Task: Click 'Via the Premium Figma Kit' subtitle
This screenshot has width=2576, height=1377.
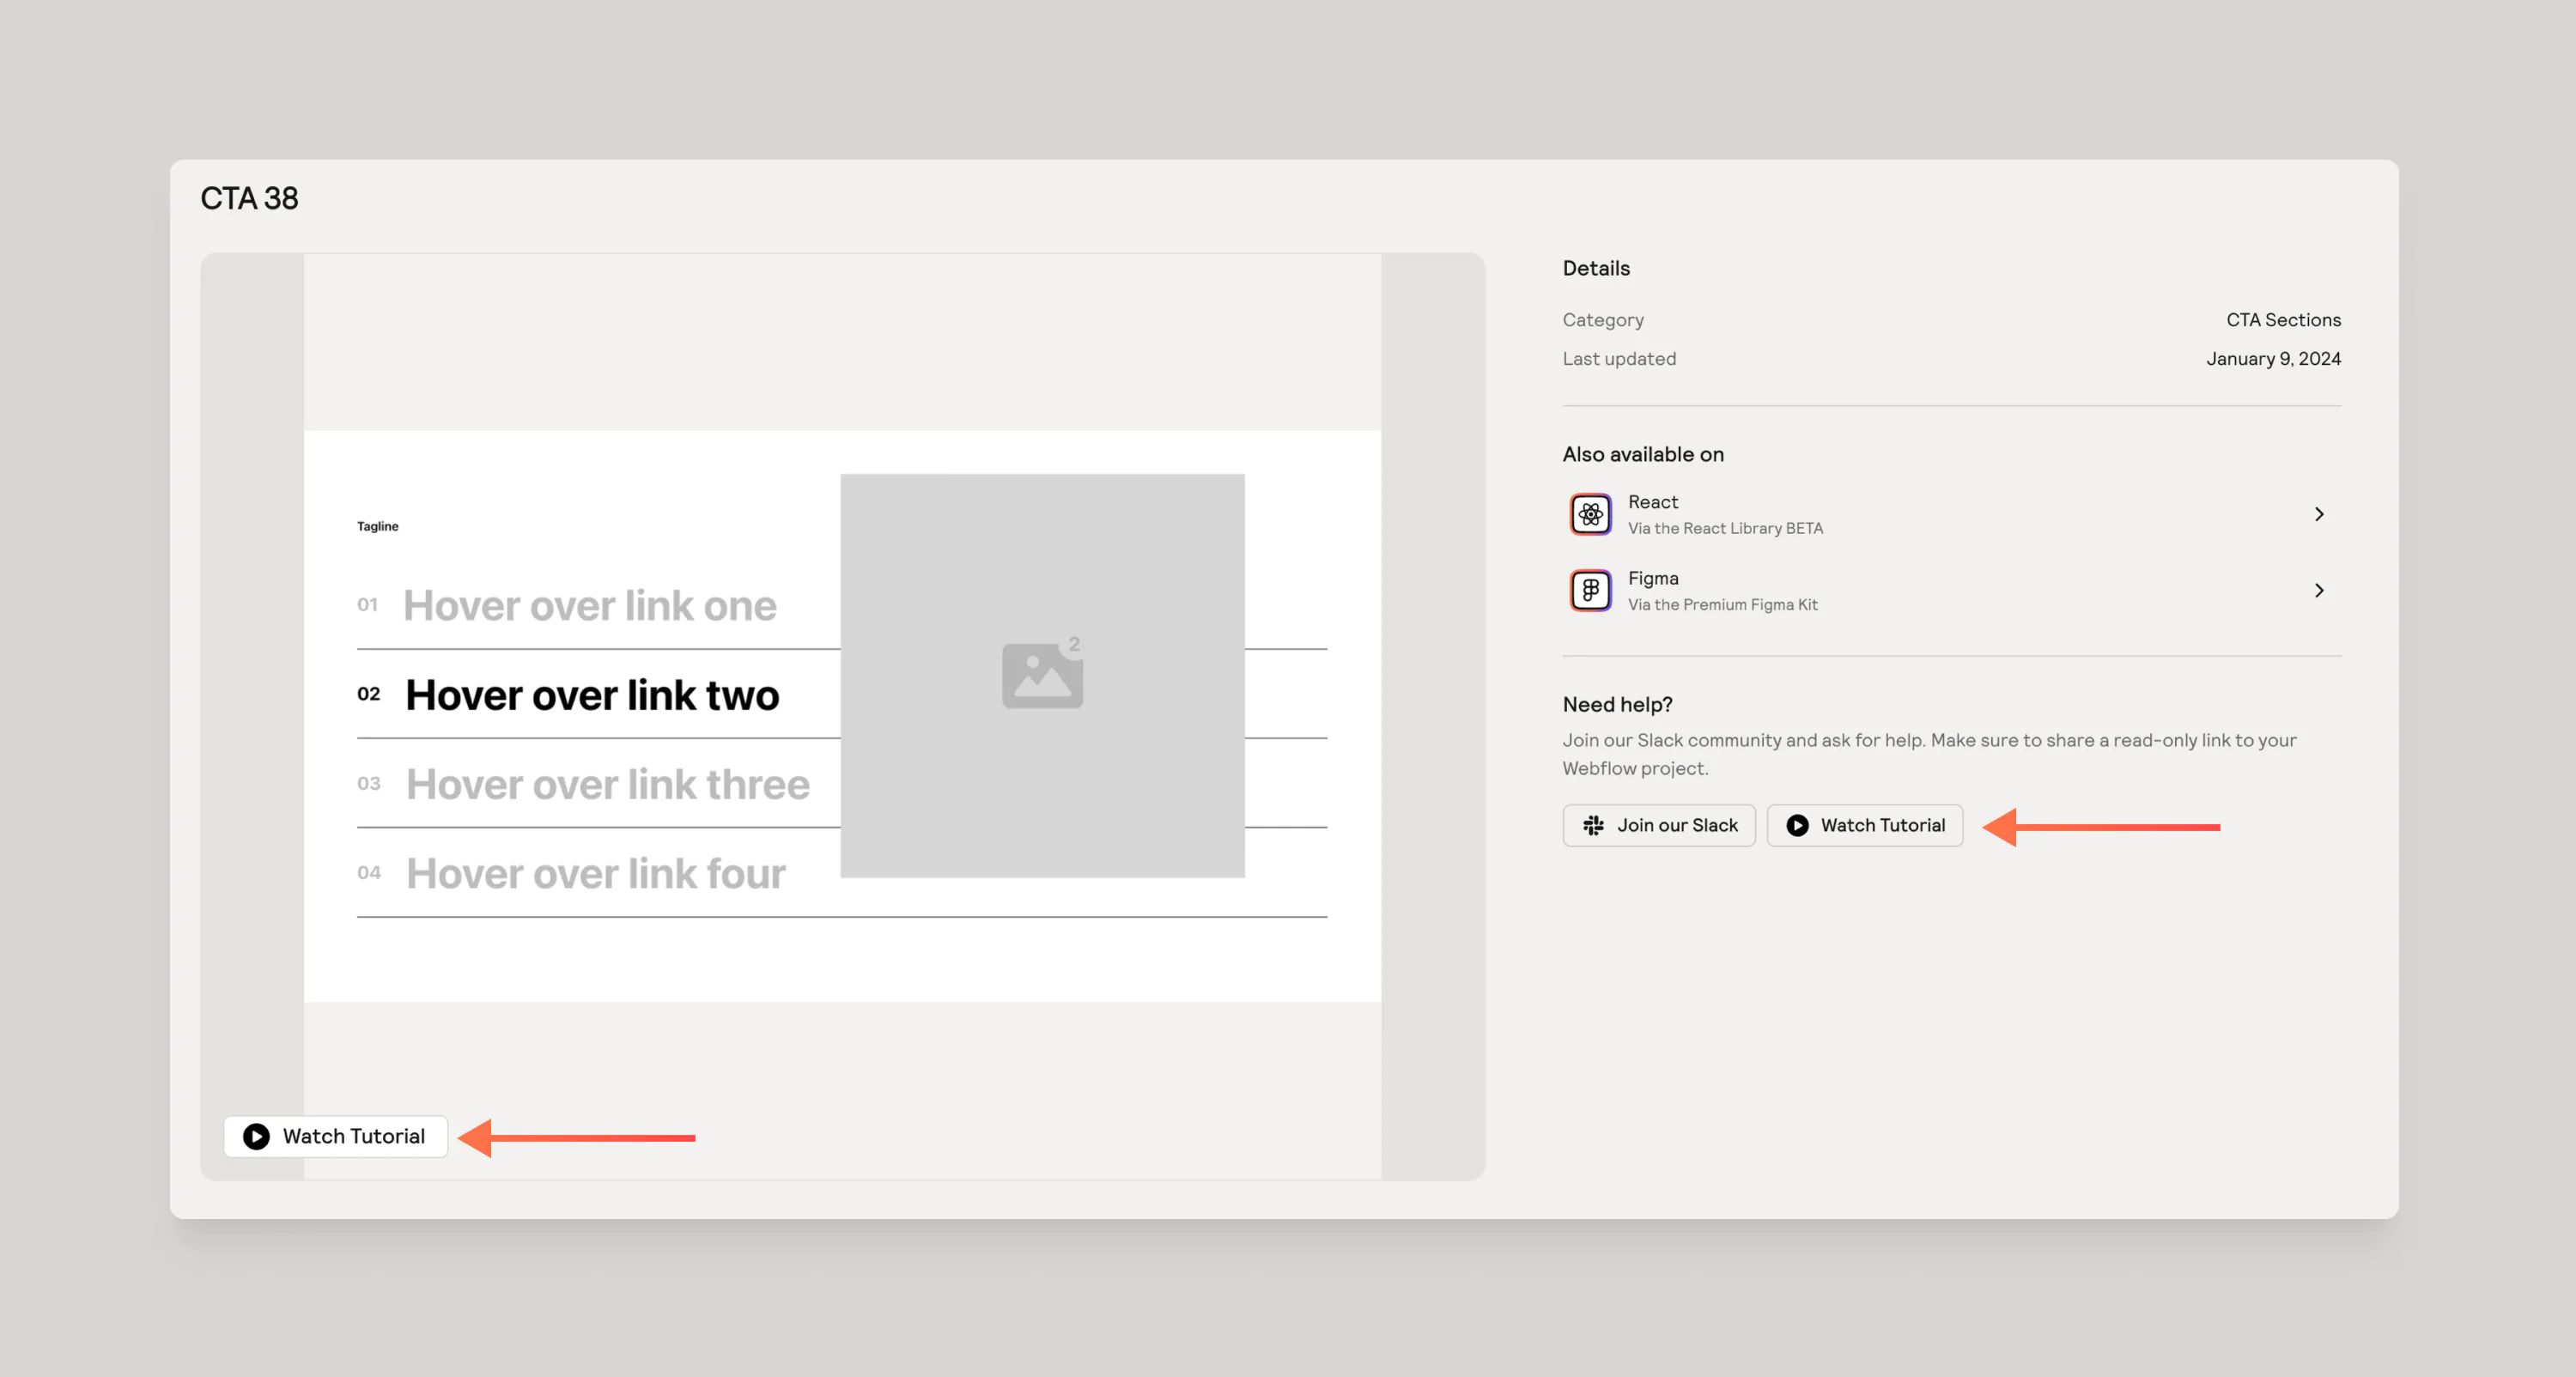Action: (1722, 604)
